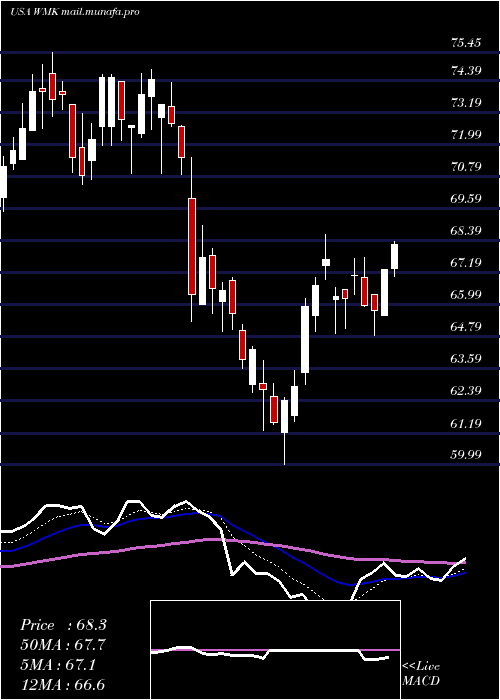Click the 70.79 price axis label
The width and height of the screenshot is (500, 700).
(x=466, y=167)
